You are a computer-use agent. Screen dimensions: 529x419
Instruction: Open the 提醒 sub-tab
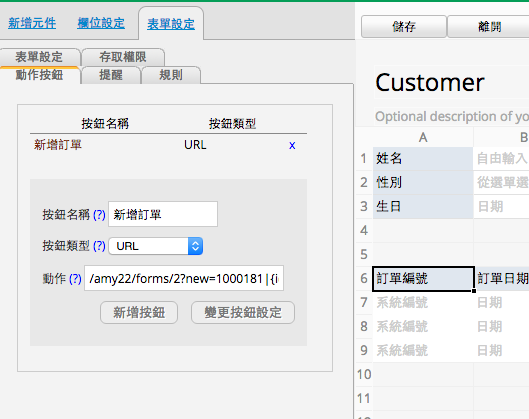pos(111,75)
